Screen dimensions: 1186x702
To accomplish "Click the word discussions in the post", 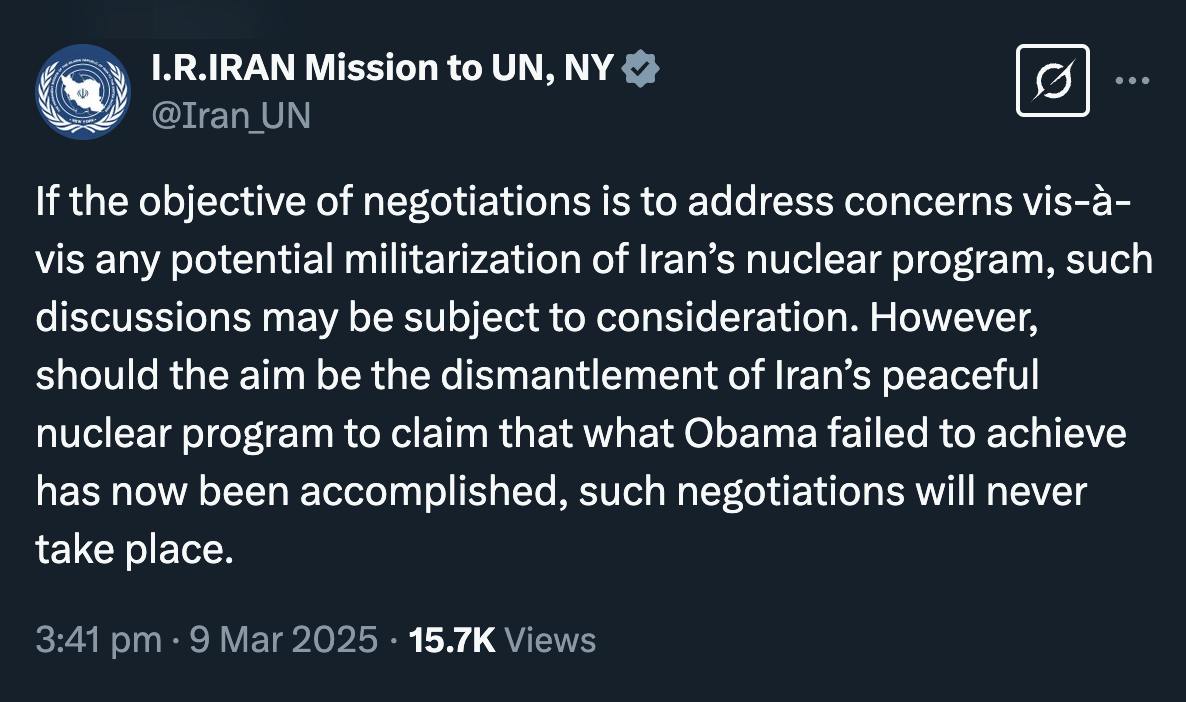I will tap(143, 318).
